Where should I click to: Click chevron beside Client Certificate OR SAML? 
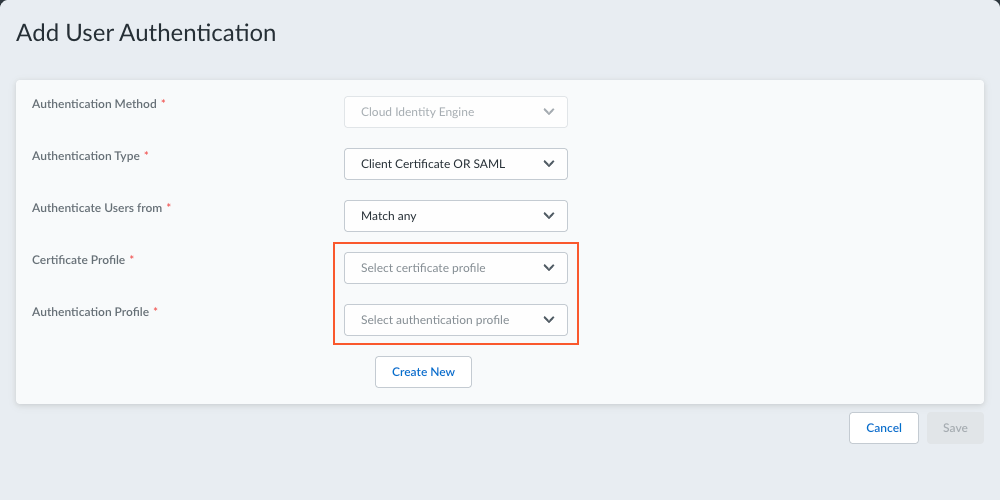tap(548, 164)
